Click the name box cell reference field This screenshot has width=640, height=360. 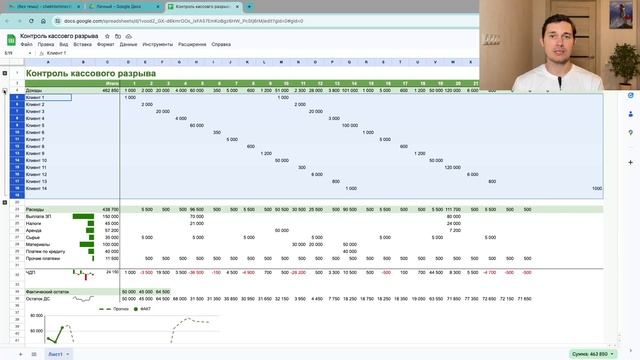pyautogui.click(x=16, y=53)
